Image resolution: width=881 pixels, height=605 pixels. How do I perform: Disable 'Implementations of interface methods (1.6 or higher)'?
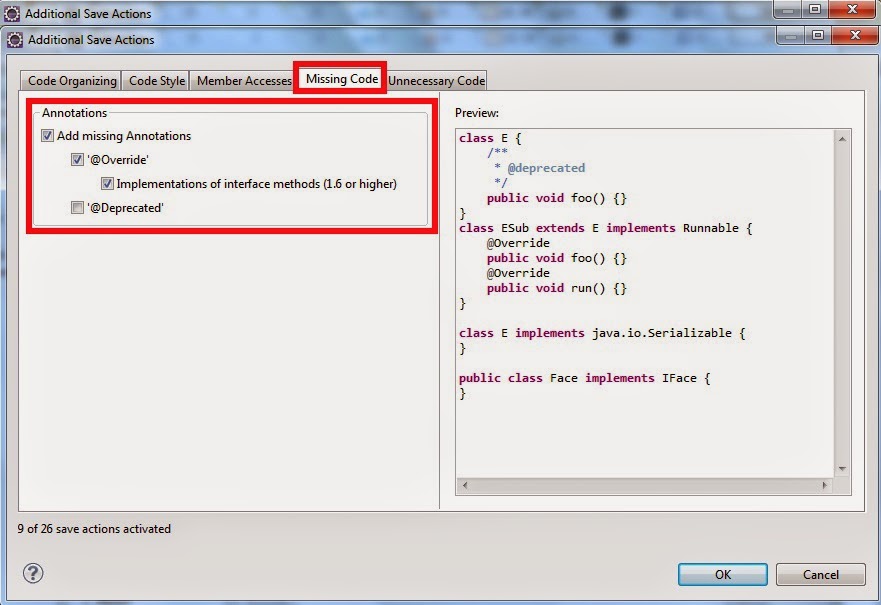pos(108,183)
